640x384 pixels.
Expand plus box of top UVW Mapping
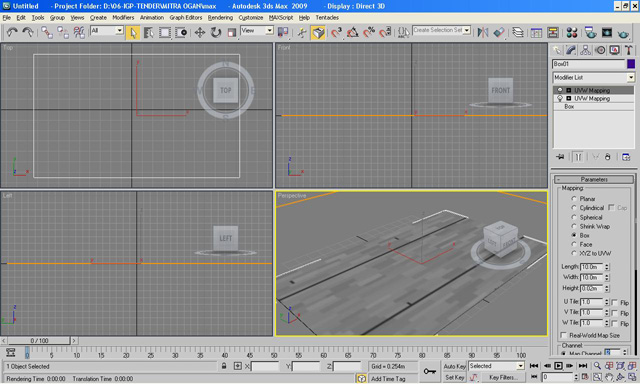pos(569,90)
